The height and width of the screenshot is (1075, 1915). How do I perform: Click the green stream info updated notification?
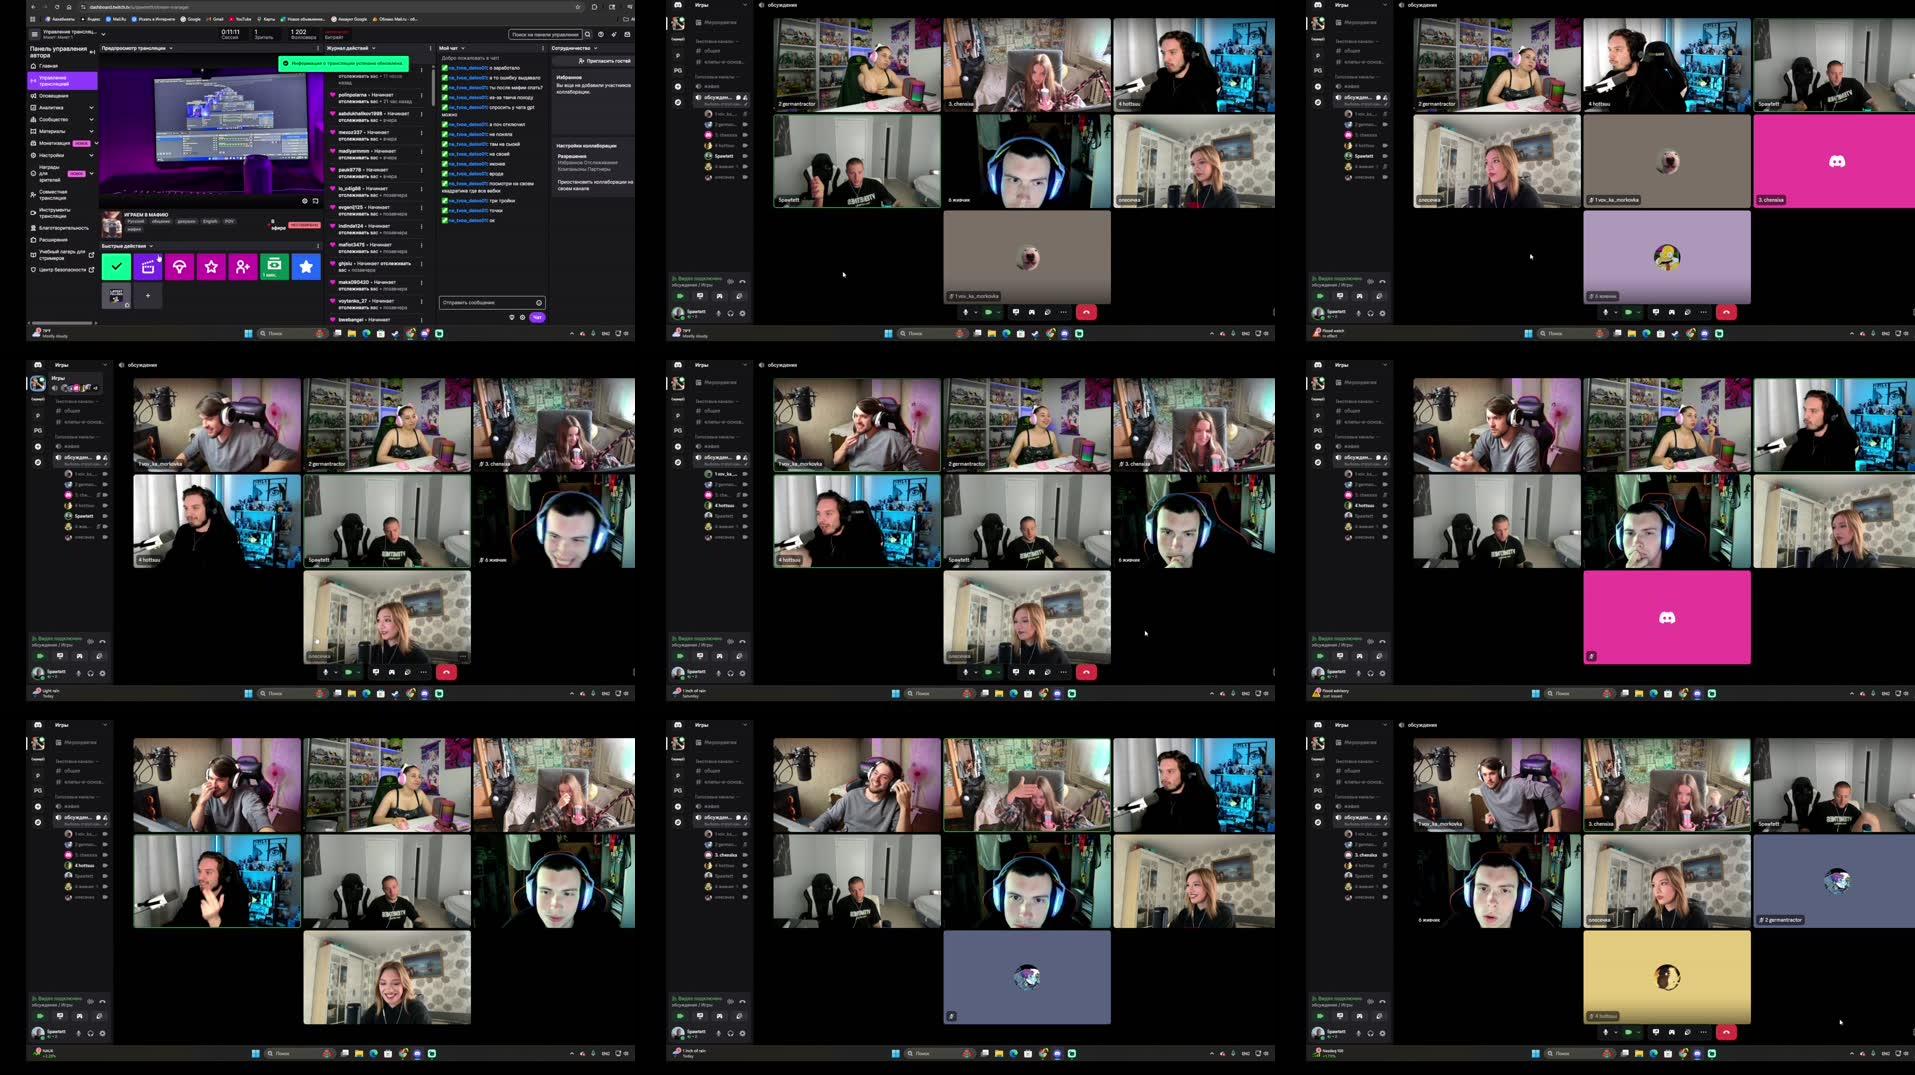(343, 63)
